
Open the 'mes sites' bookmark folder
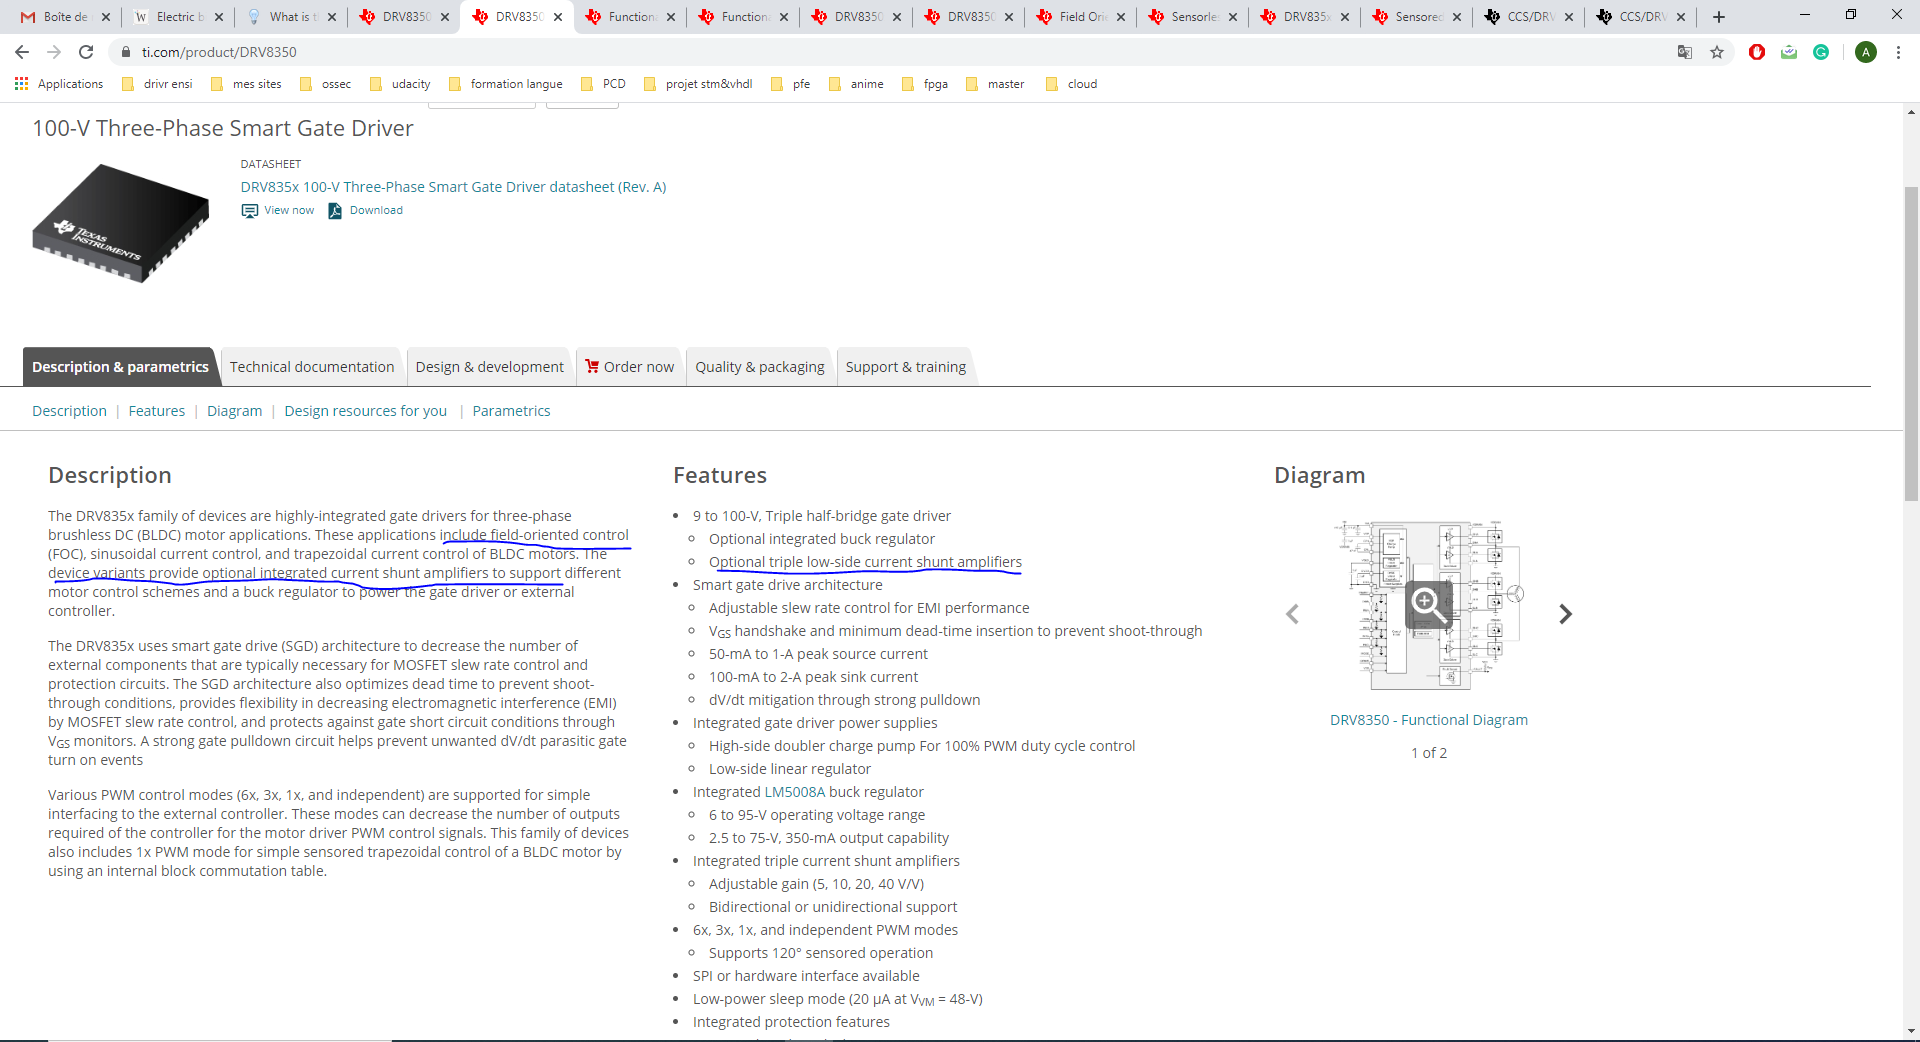pos(246,84)
